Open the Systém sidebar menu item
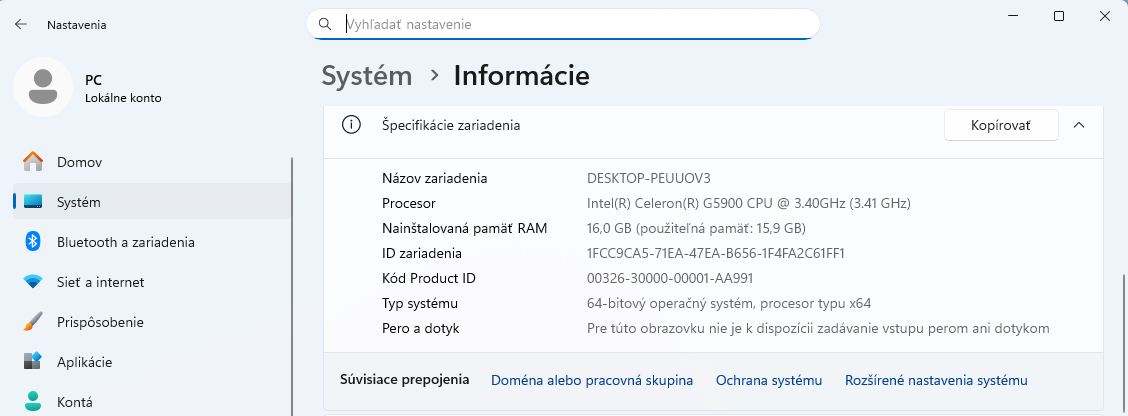Viewport: 1128px width, 416px height. (x=79, y=202)
